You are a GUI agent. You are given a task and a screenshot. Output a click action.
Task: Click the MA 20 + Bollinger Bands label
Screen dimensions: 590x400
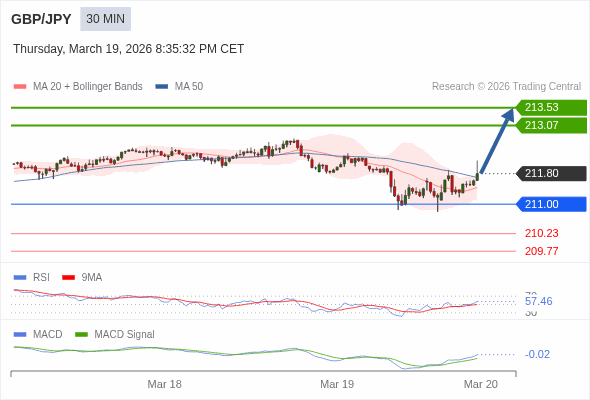(88, 87)
